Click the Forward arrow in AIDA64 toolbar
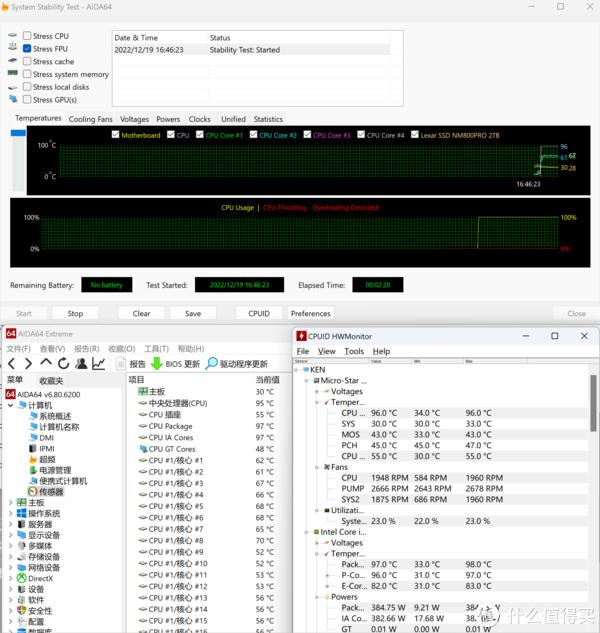Image resolution: width=600 pixels, height=633 pixels. [x=28, y=364]
